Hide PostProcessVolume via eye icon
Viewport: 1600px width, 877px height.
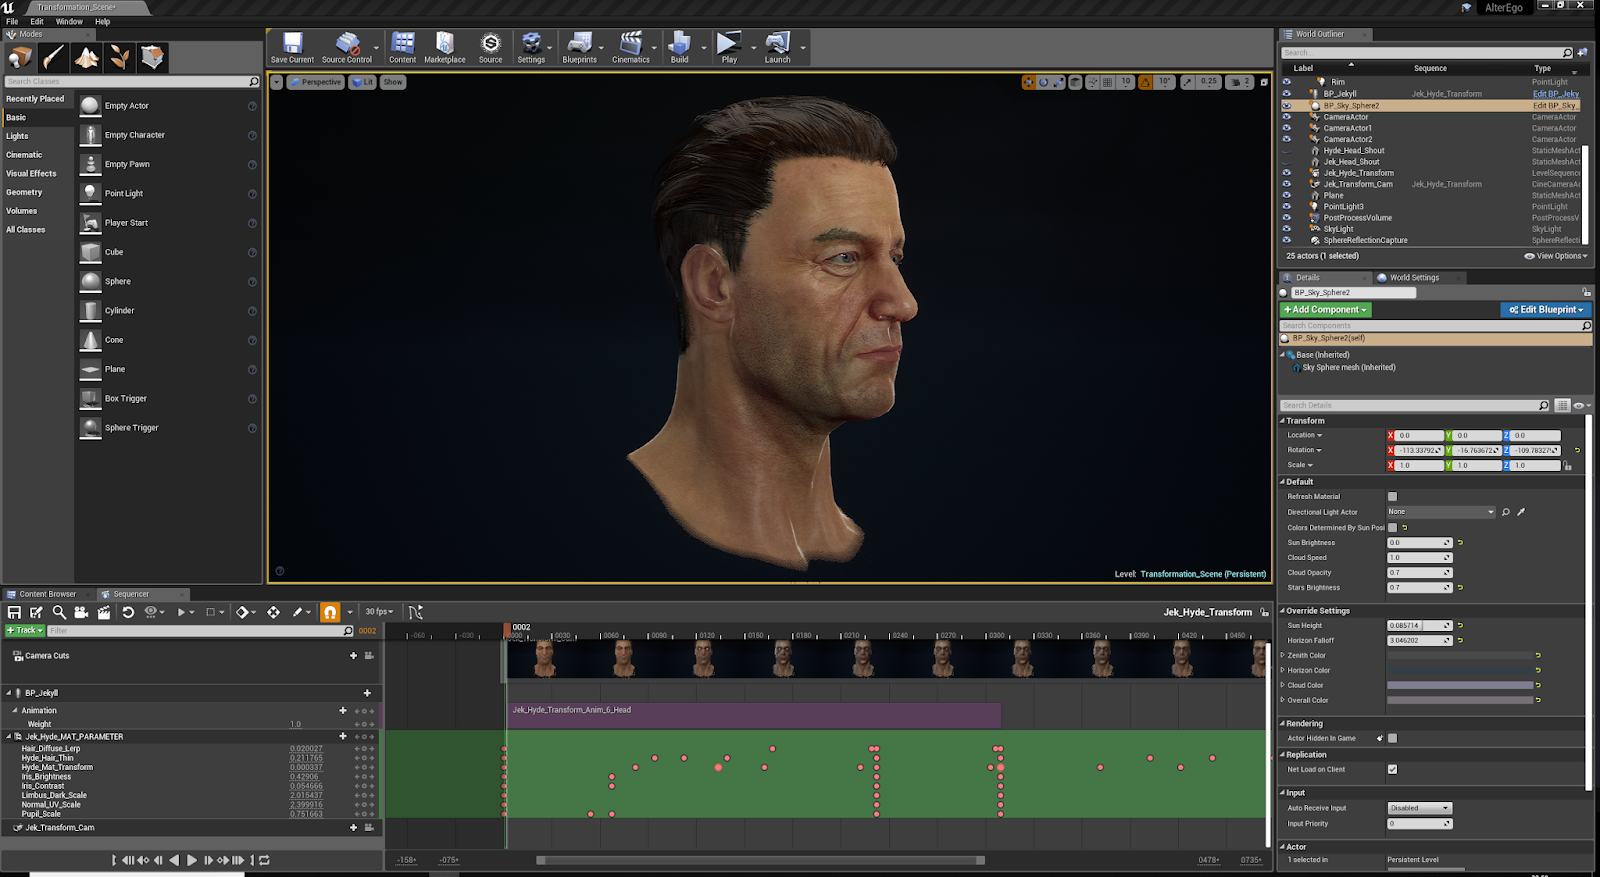click(1286, 218)
